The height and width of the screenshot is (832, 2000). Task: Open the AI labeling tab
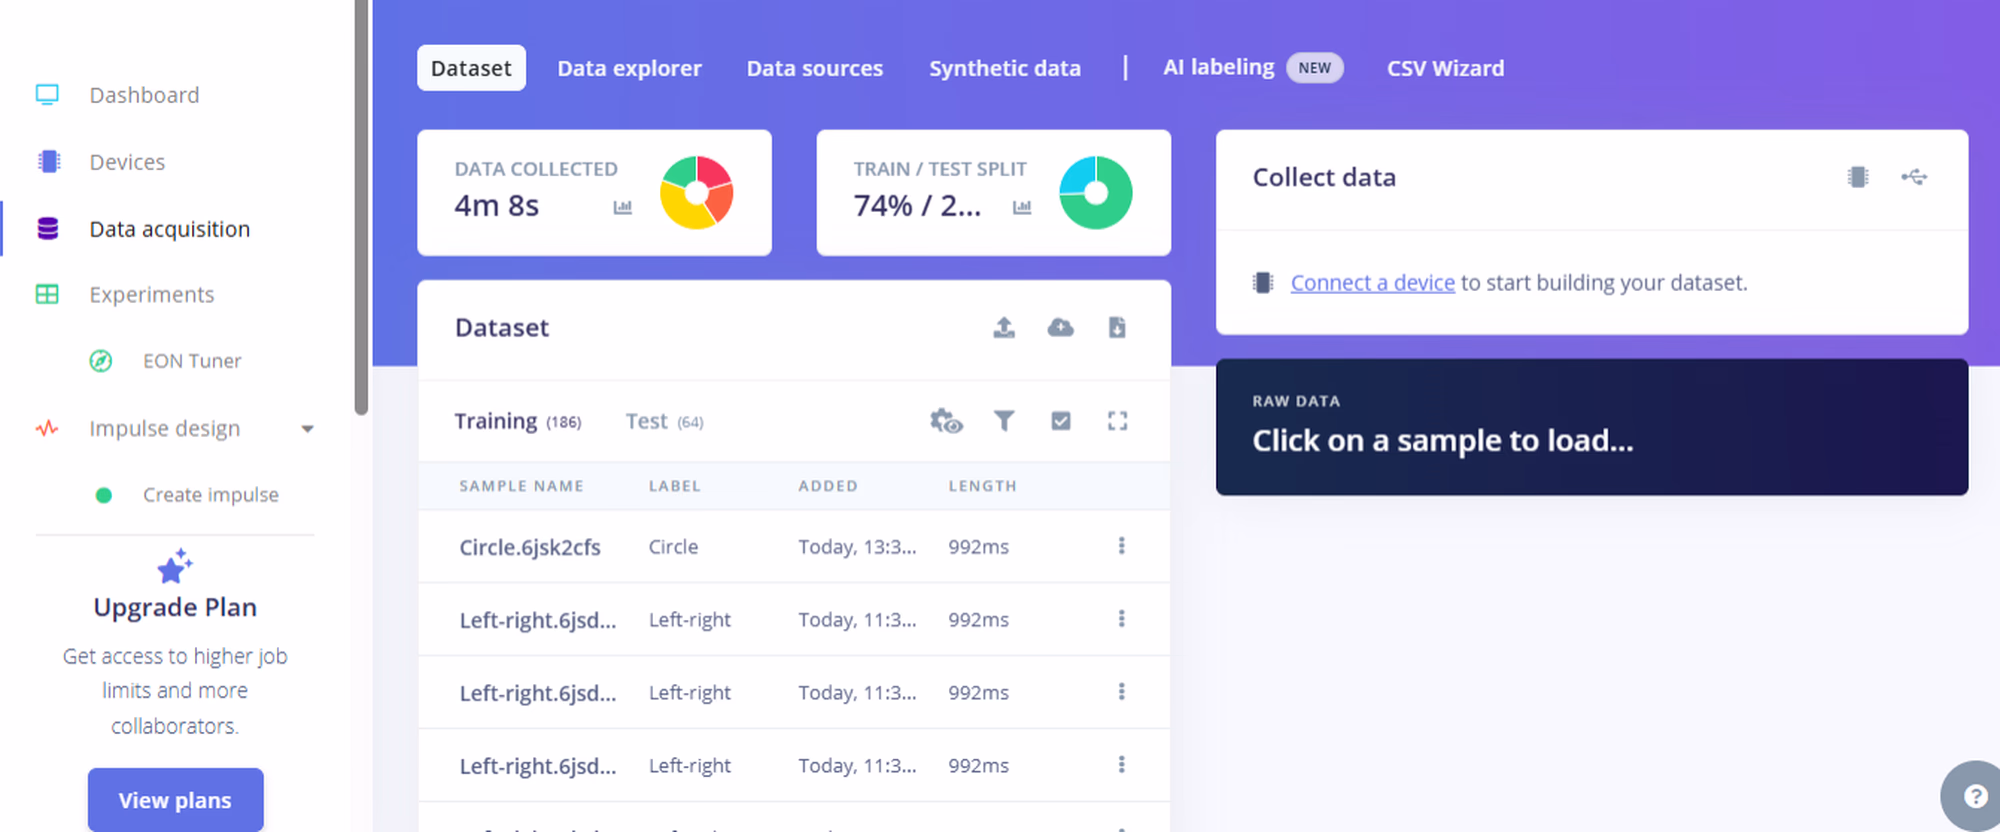coord(1218,67)
